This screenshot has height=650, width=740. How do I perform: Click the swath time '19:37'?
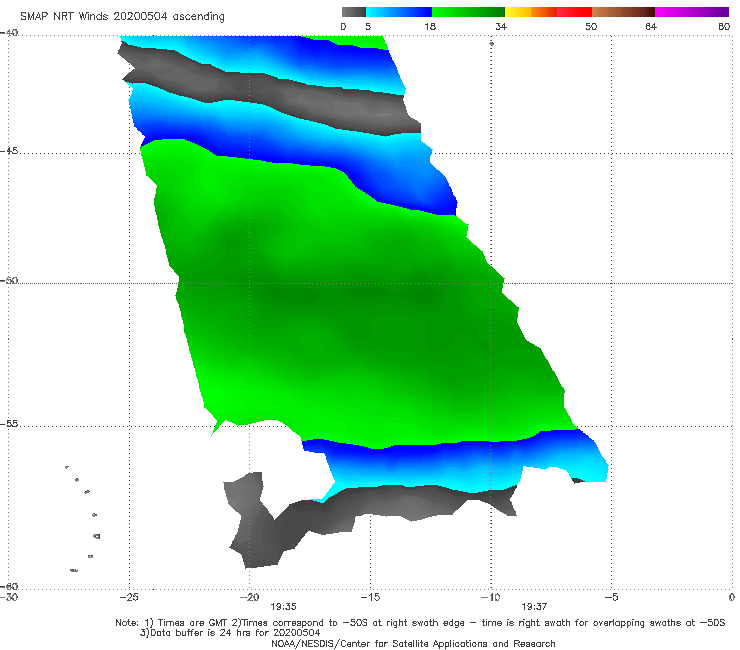click(x=534, y=607)
